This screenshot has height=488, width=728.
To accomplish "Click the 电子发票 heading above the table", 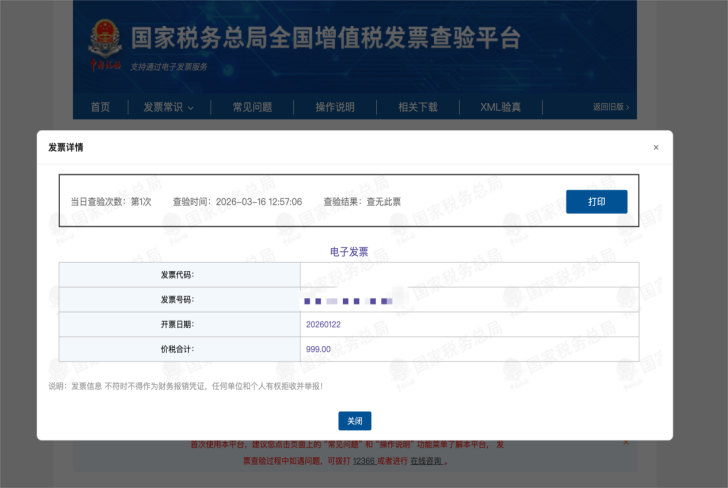I will tap(349, 252).
